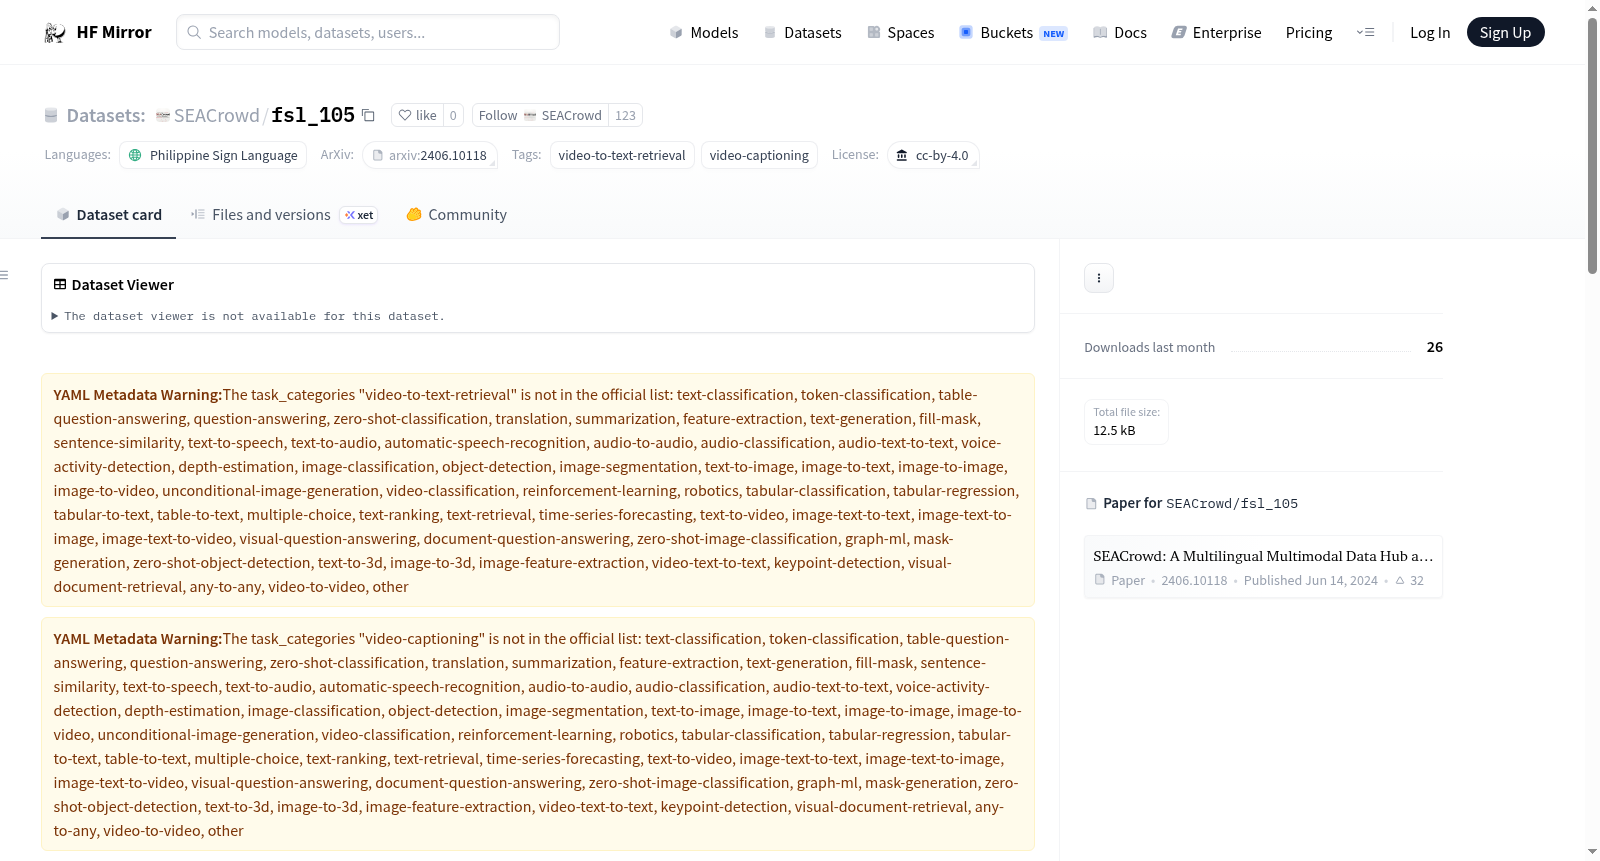Screen dimensions: 1600x861
Task: Open the fsl_105 dataset link
Action: (x=313, y=116)
